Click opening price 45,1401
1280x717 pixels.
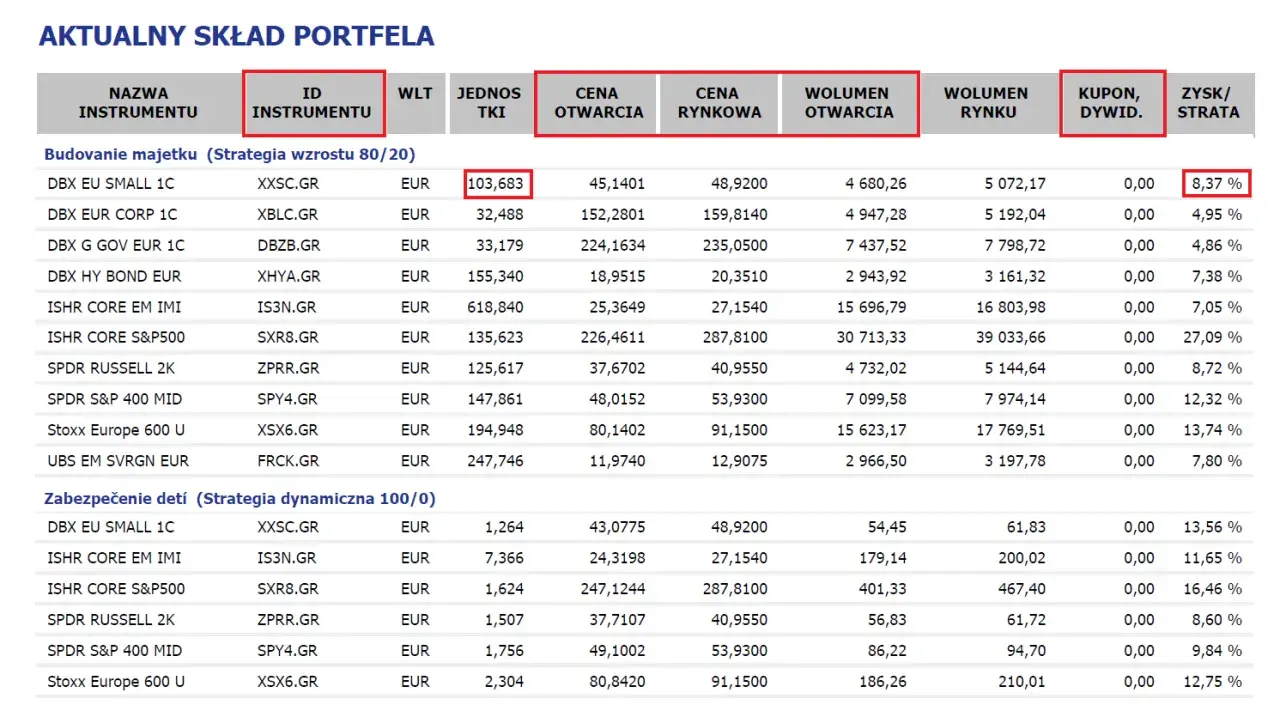[615, 184]
